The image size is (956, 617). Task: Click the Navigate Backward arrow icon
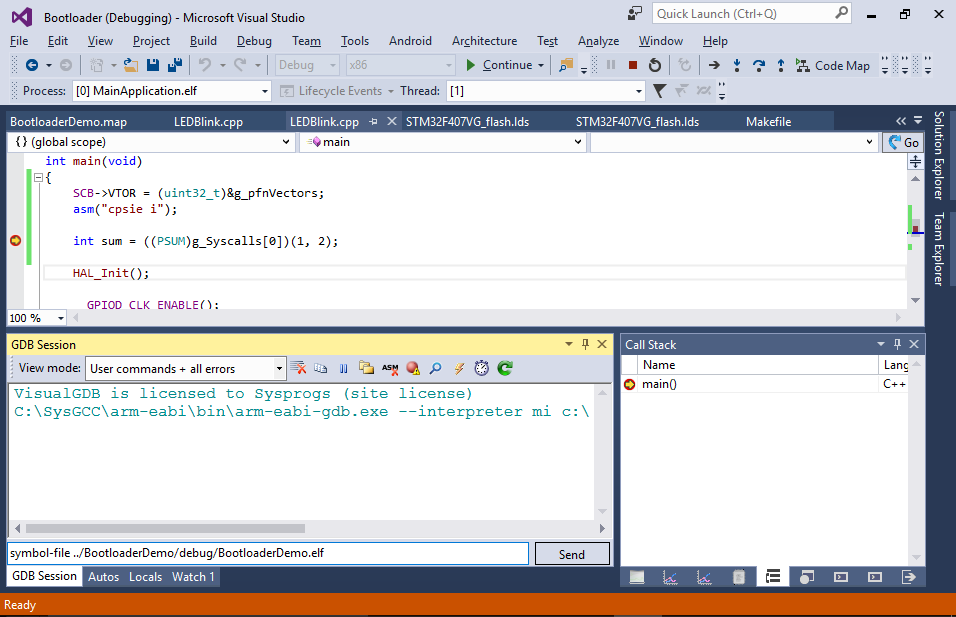pyautogui.click(x=32, y=65)
